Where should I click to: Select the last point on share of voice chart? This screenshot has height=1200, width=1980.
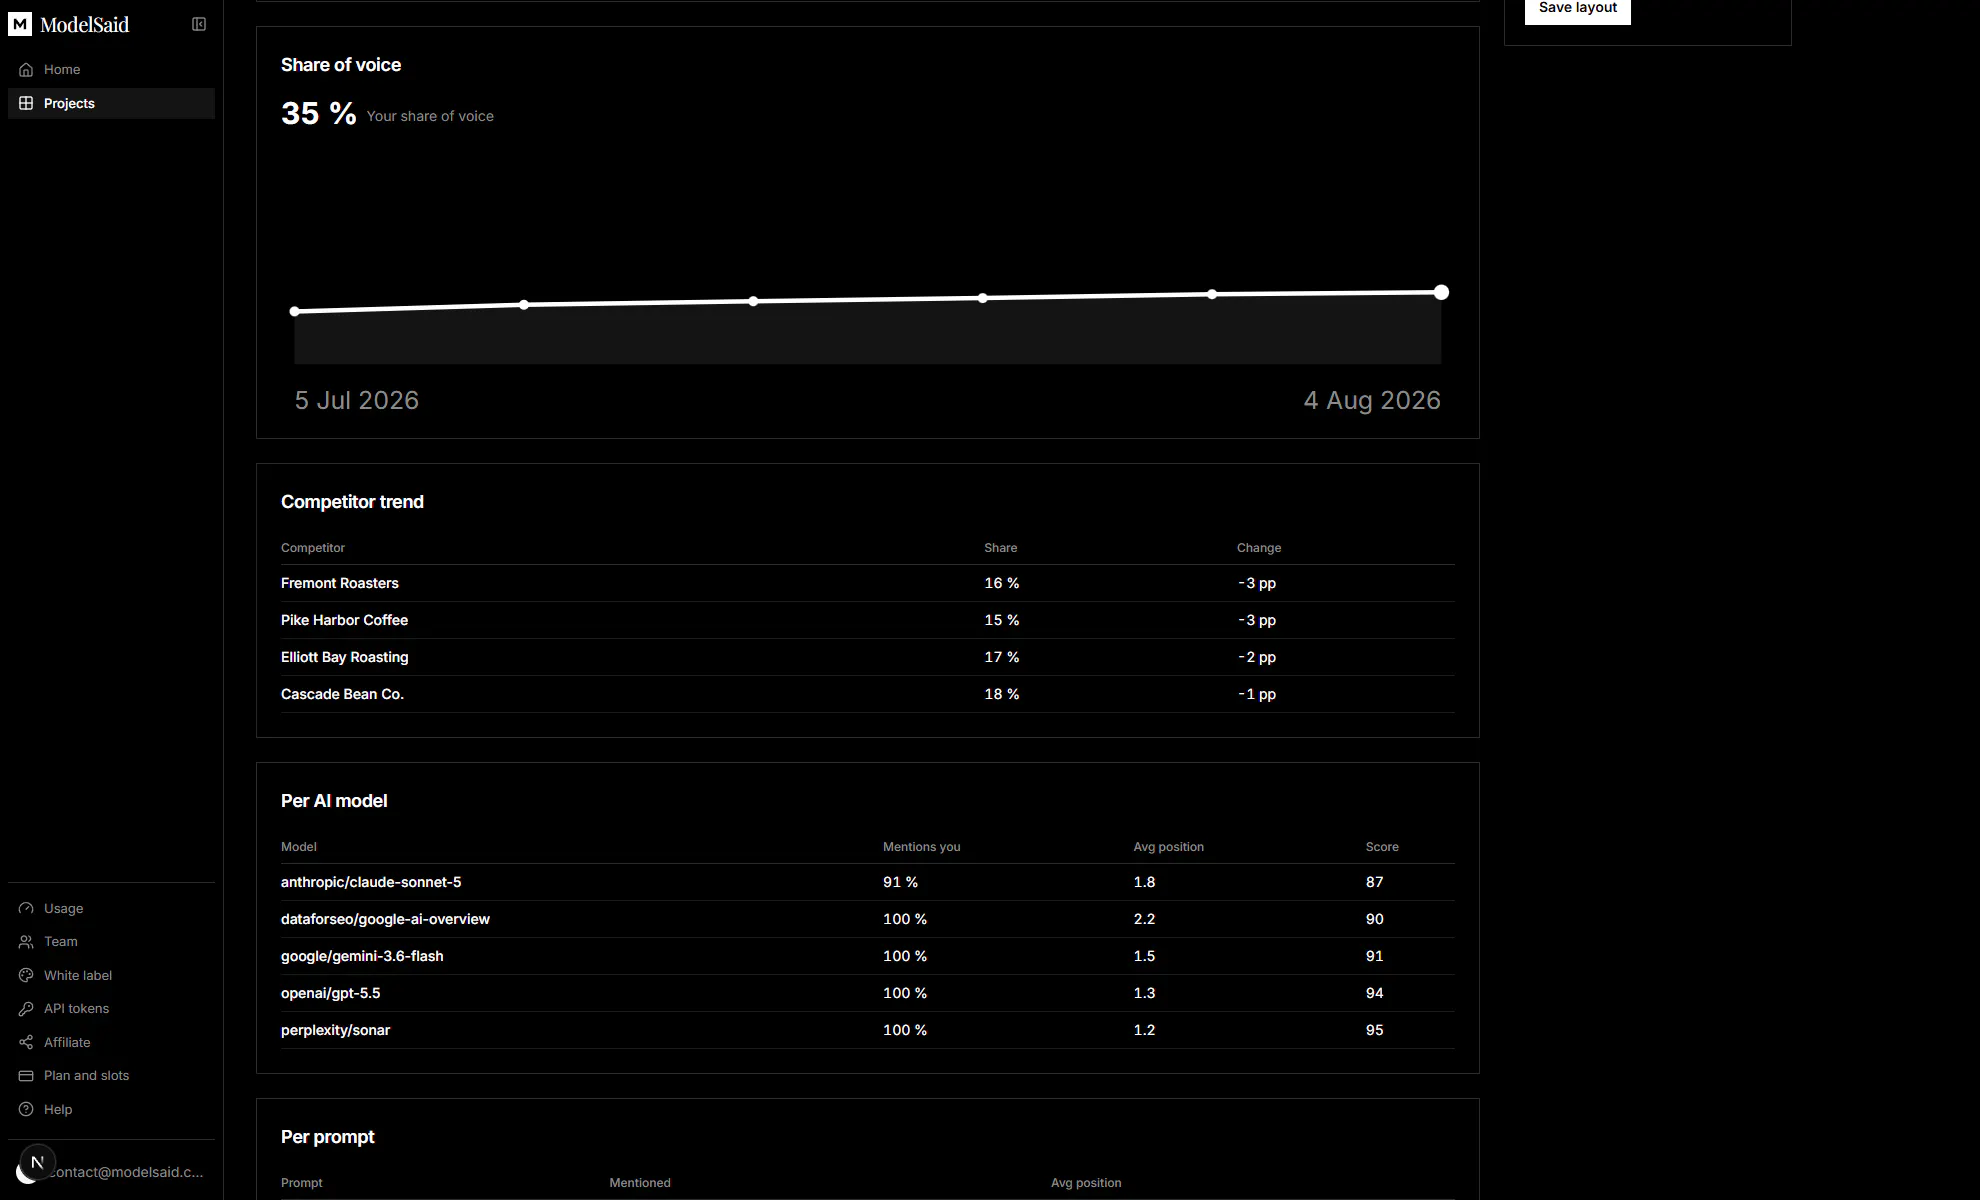(x=1441, y=293)
